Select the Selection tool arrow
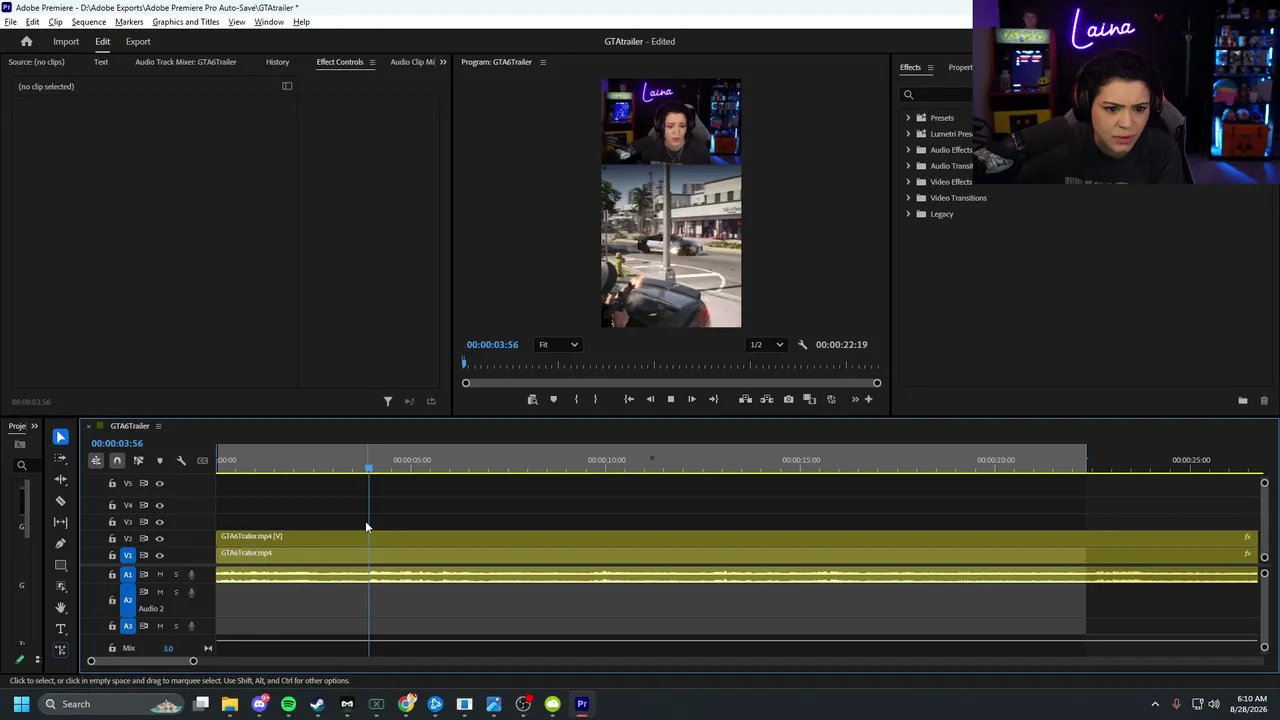Image resolution: width=1280 pixels, height=720 pixels. pos(60,437)
